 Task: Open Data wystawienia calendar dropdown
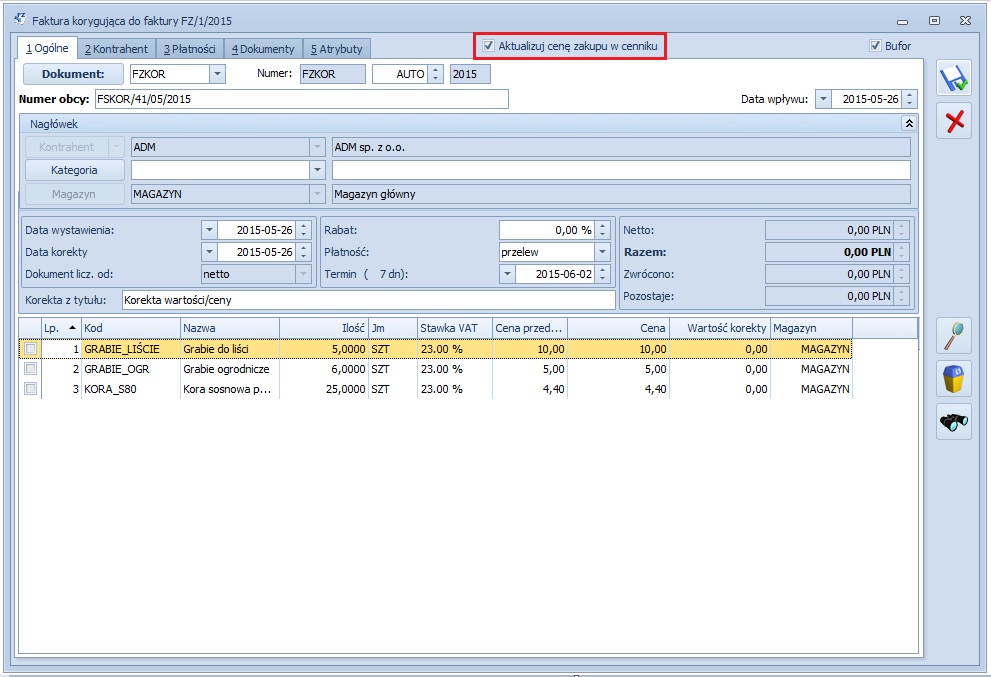(x=209, y=230)
